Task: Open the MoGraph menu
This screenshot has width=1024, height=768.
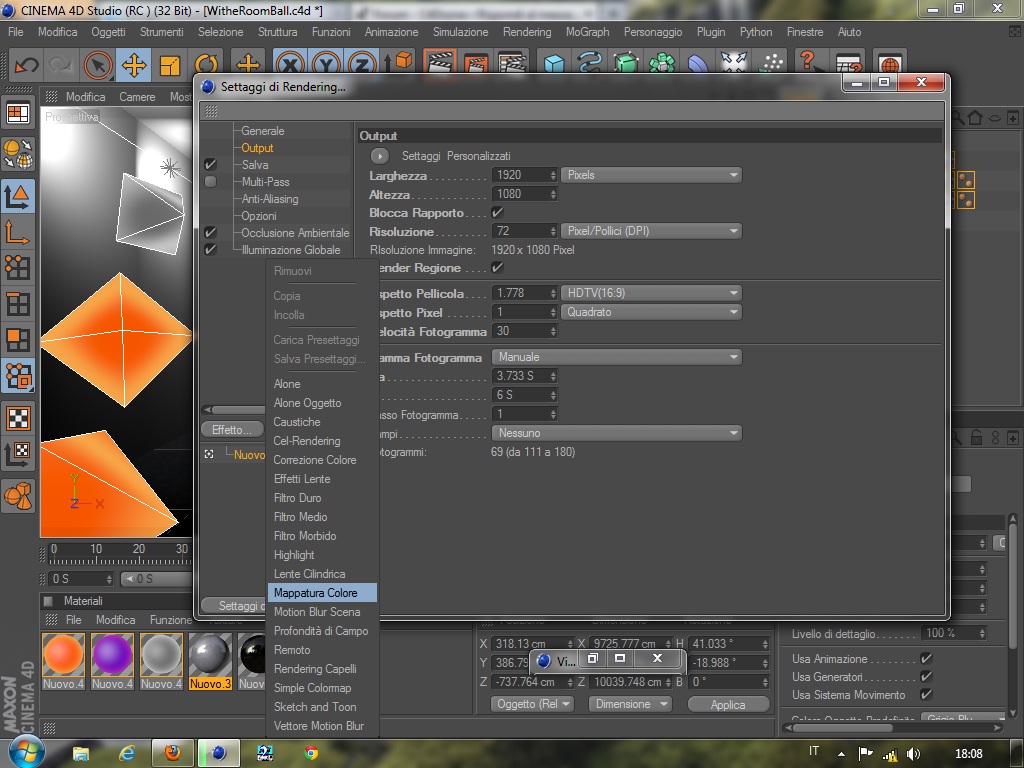Action: tap(587, 32)
